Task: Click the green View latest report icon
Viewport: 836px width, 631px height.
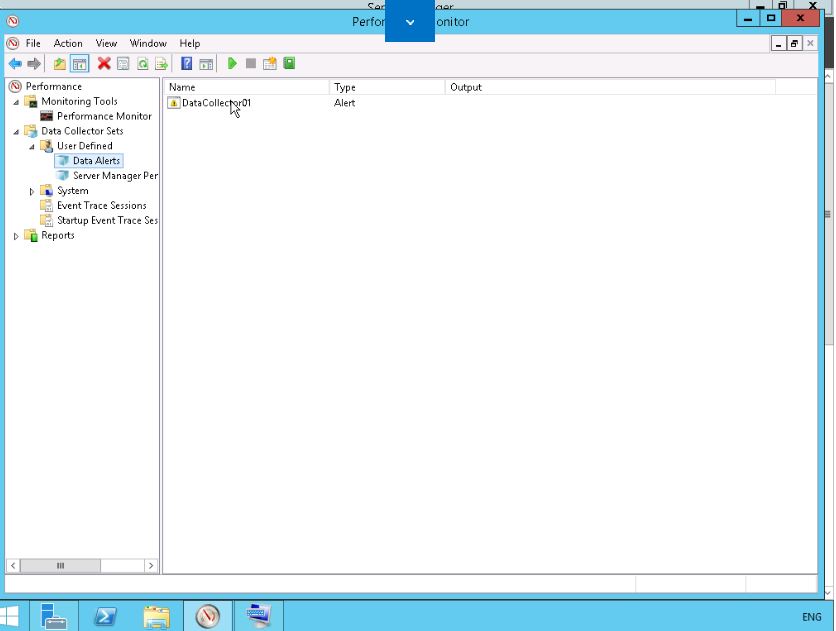Action: 289,64
